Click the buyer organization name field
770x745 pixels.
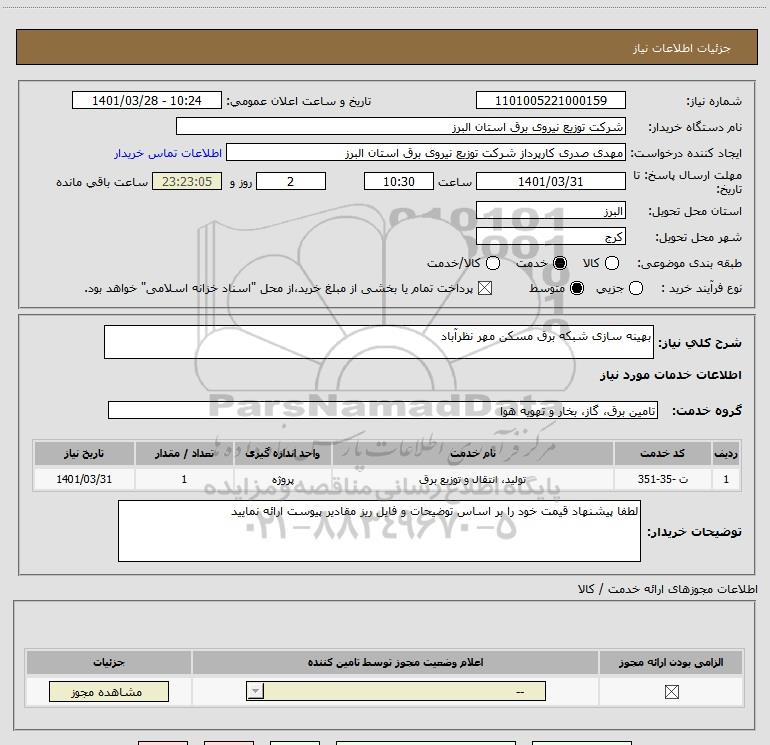pos(401,127)
